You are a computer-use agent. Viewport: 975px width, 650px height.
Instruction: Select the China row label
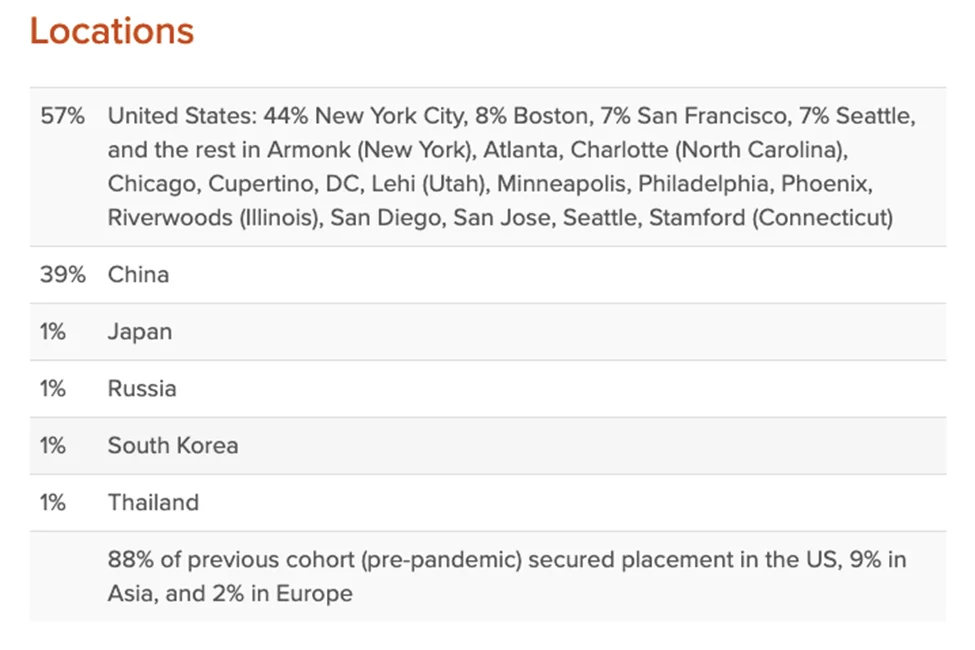tap(138, 275)
